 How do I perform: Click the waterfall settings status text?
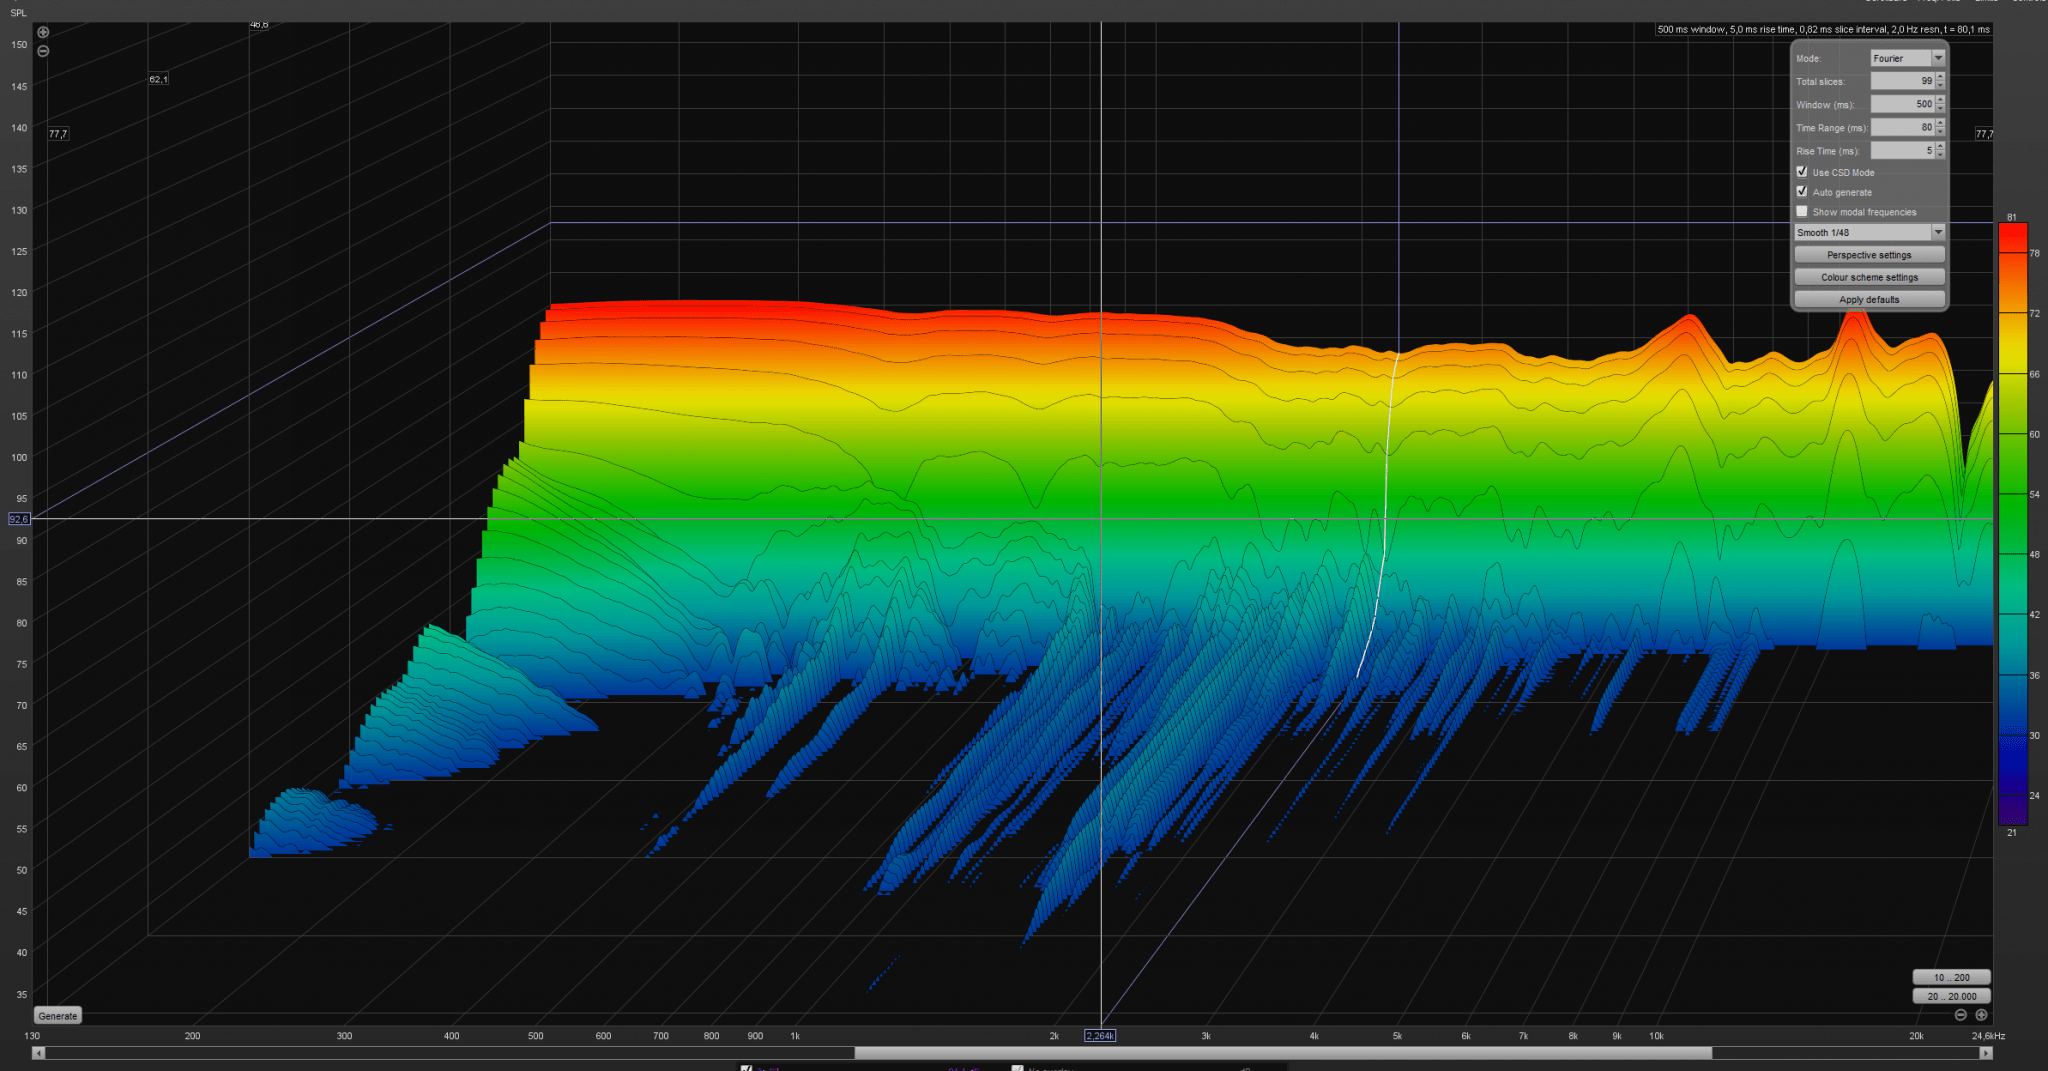coord(1823,30)
